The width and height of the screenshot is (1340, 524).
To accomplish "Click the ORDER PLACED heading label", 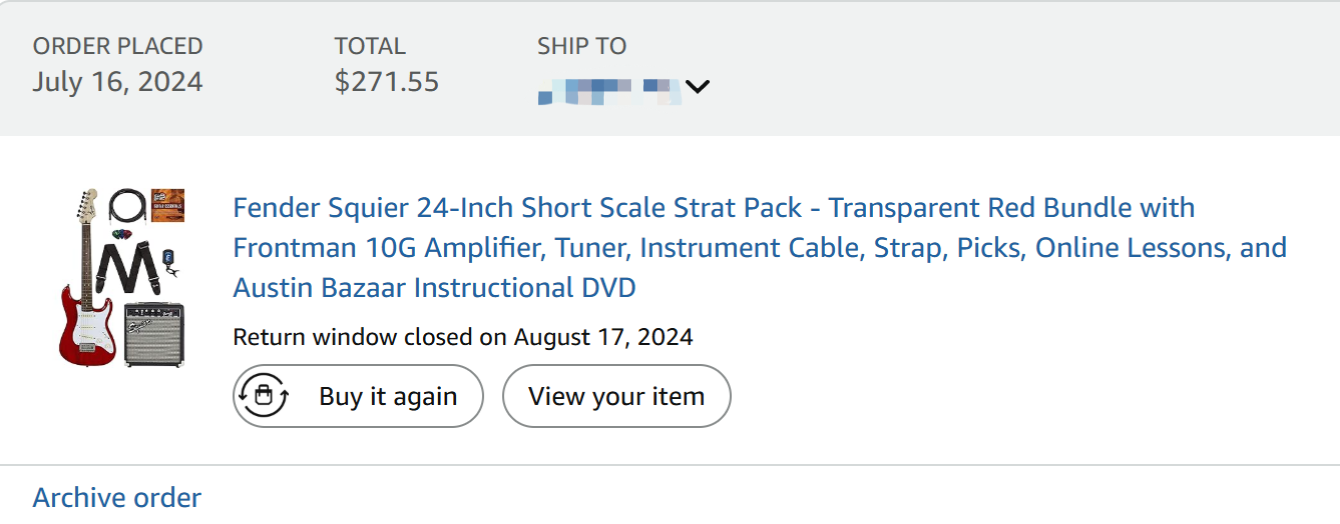I will click(117, 46).
